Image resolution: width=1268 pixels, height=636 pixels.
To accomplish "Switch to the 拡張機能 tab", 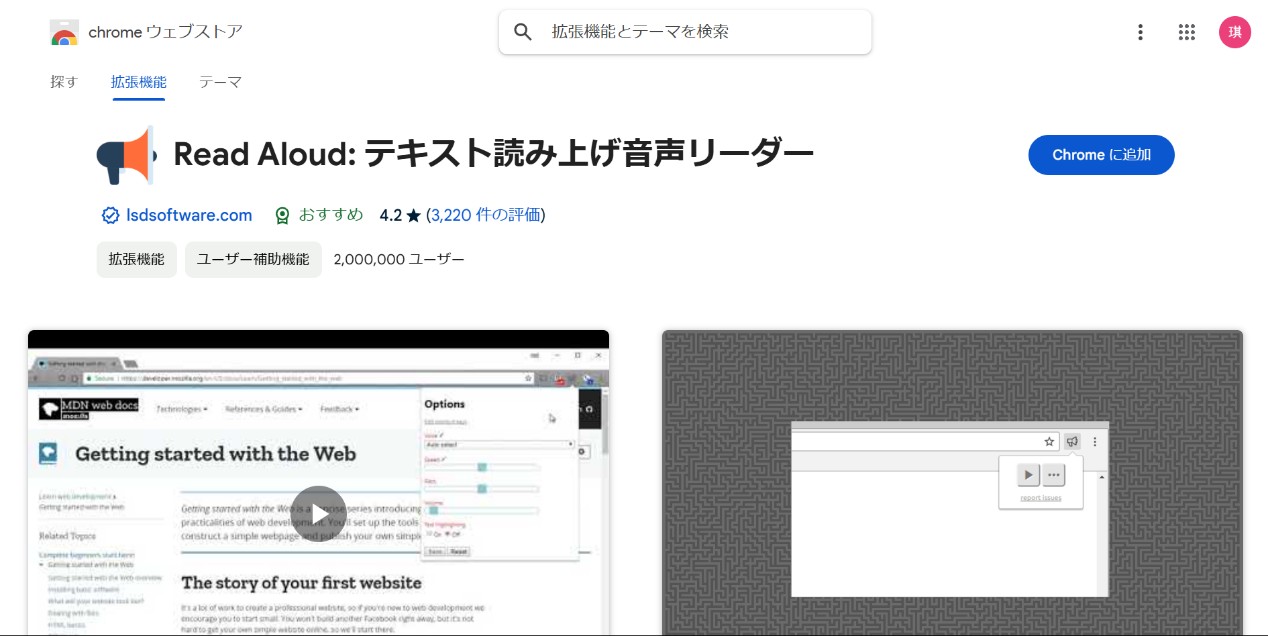I will click(x=139, y=82).
